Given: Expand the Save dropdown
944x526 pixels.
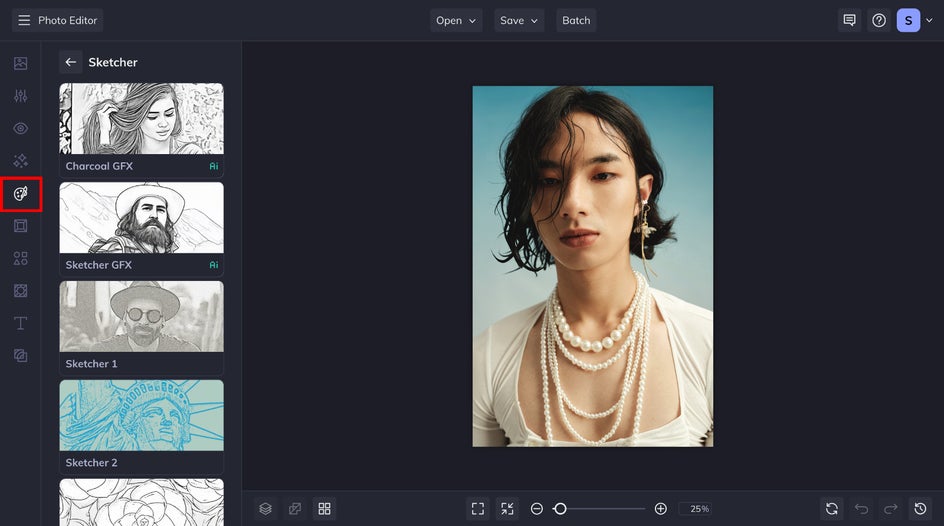Looking at the screenshot, I should click(x=519, y=20).
